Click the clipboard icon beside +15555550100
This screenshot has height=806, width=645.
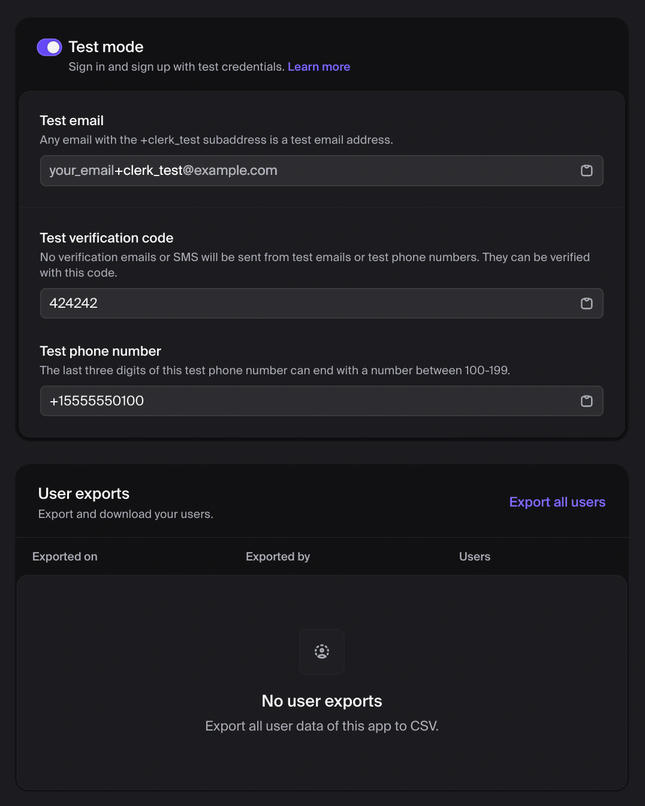[x=586, y=401]
